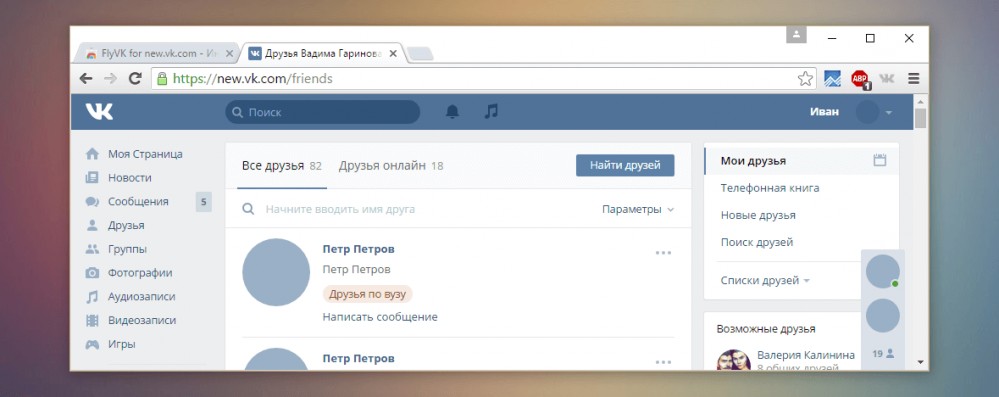Click forward navigation arrow

110,78
